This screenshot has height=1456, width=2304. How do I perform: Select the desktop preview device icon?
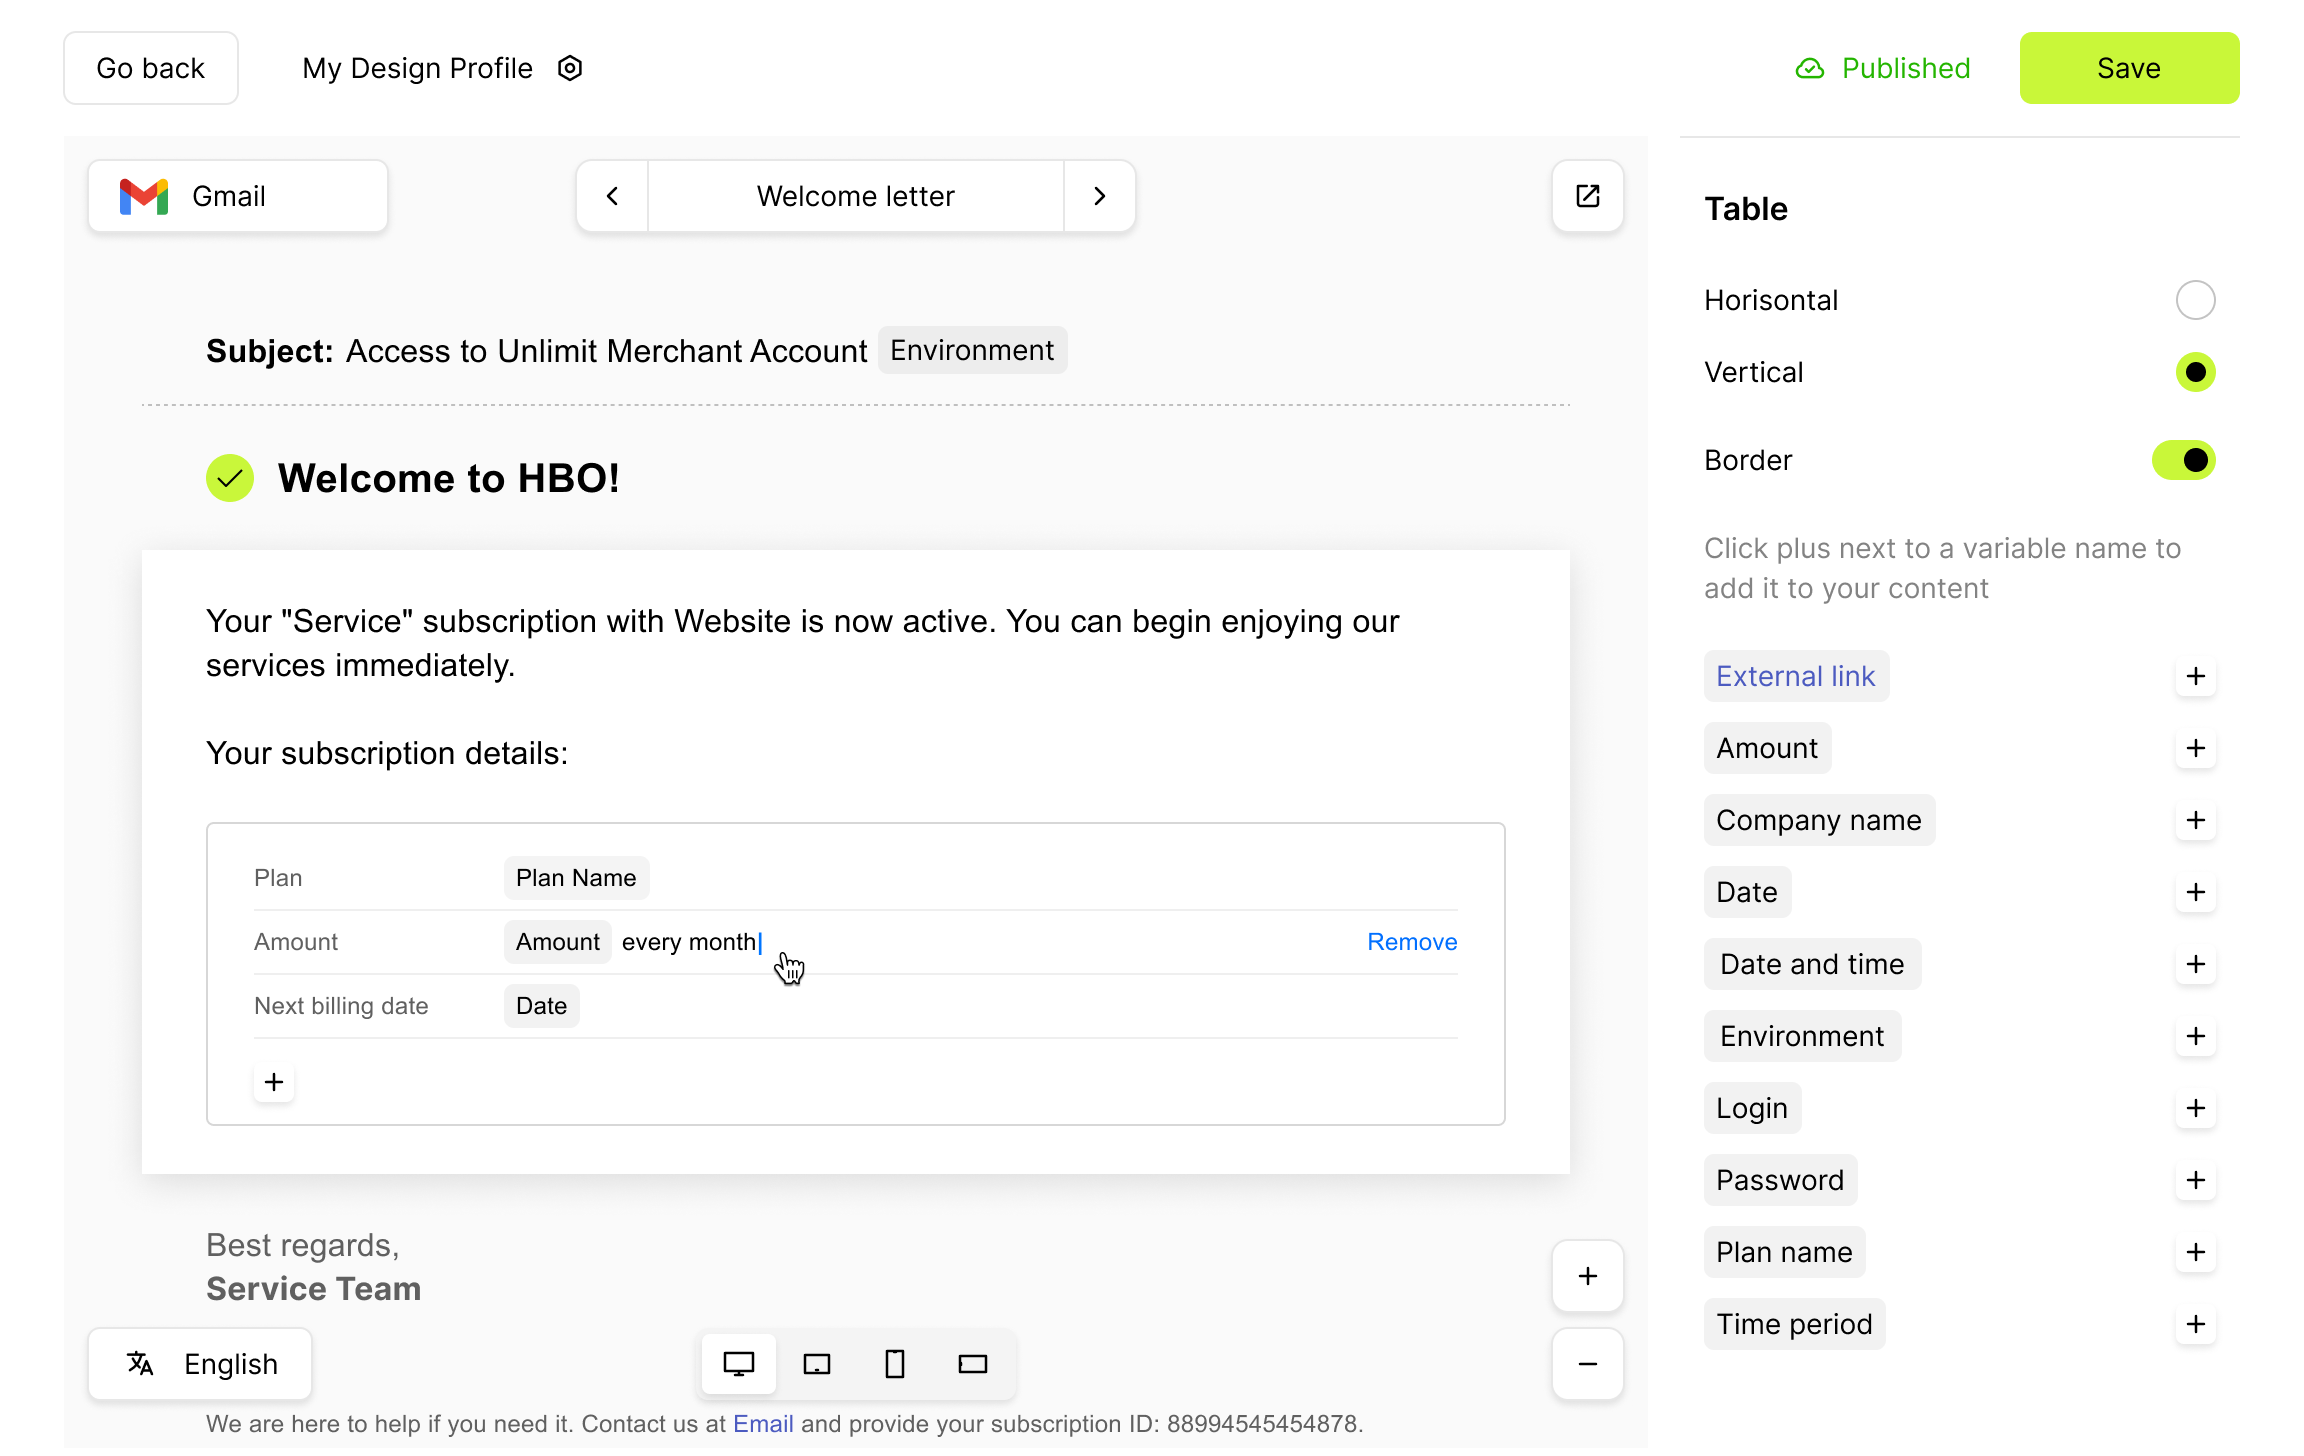[739, 1364]
